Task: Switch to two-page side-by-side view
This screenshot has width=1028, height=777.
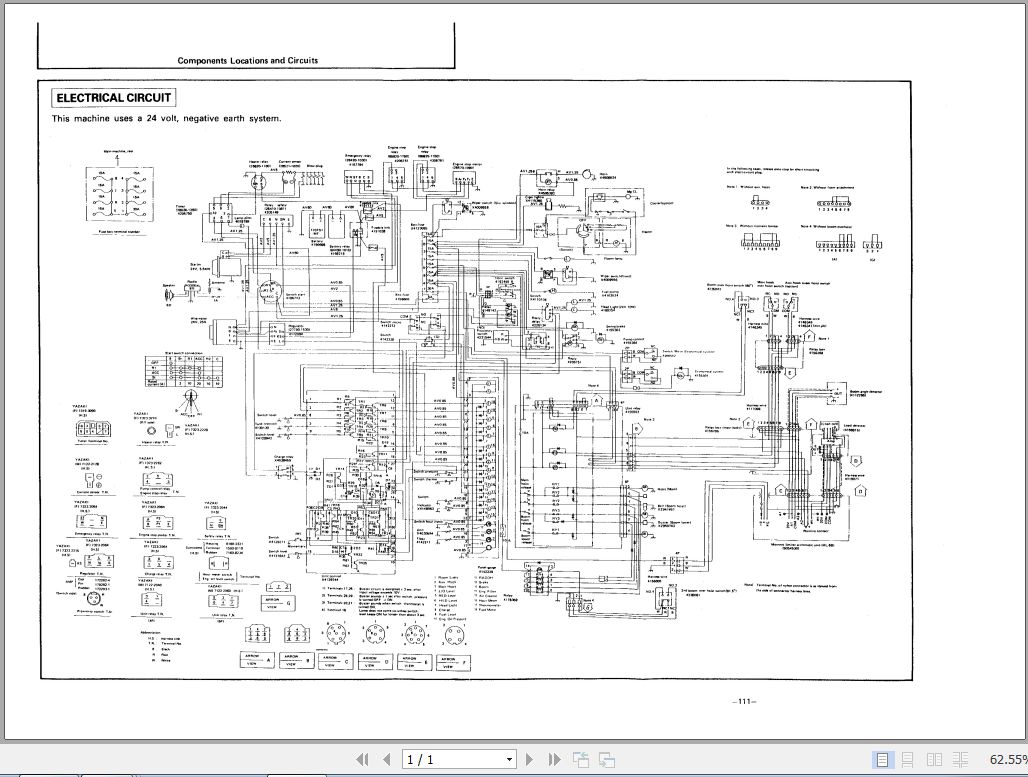Action: coord(934,760)
